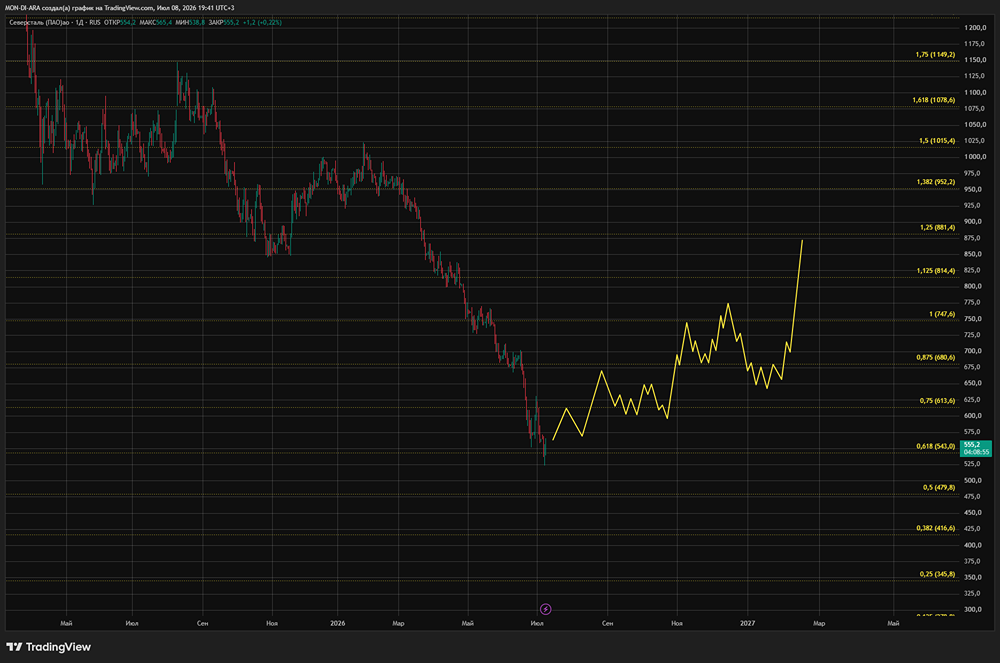Viewport: 1000px width, 663px height.
Task: Click the 2027 label on time axis
Action: click(747, 623)
